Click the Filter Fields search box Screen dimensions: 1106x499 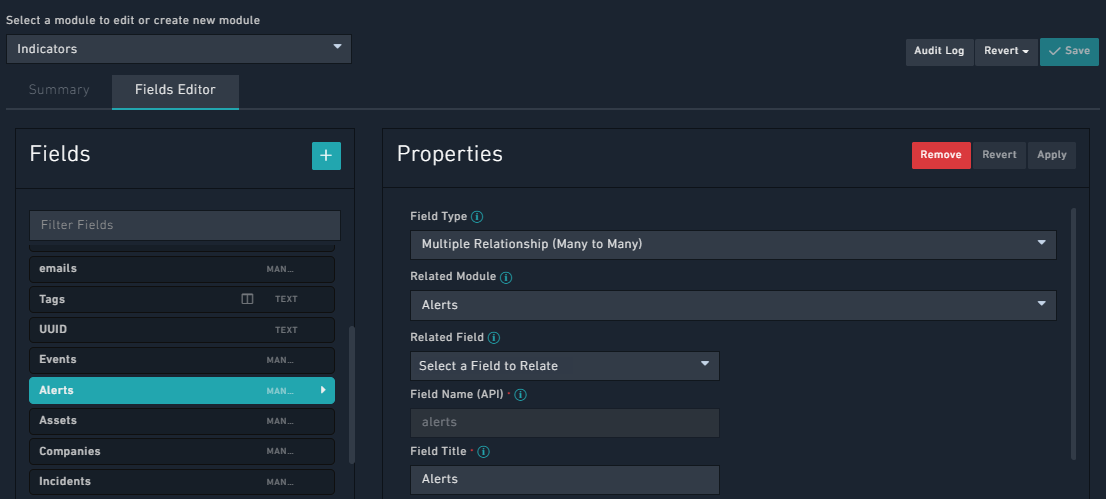[x=185, y=225]
